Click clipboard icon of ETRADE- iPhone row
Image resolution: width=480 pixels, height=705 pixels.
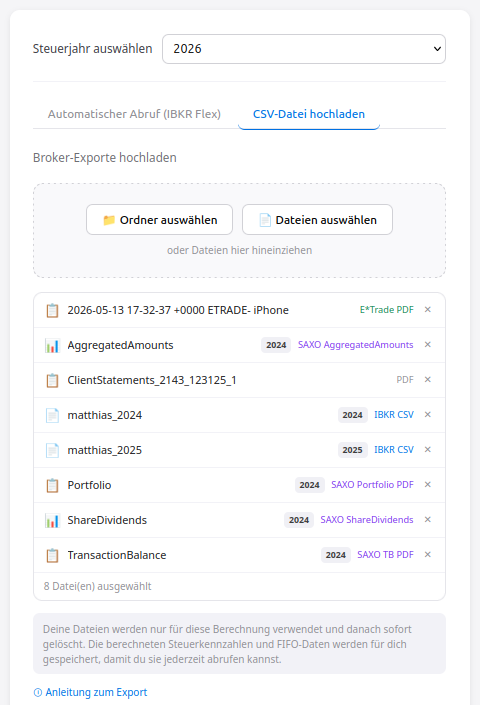pyautogui.click(x=52, y=310)
